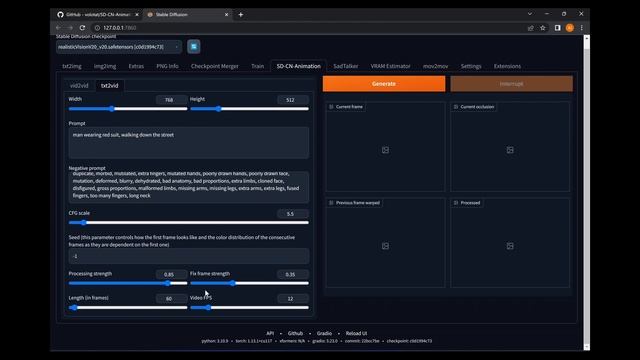The image size is (640, 360).
Task: Click the browser address bar URL
Action: (120, 28)
